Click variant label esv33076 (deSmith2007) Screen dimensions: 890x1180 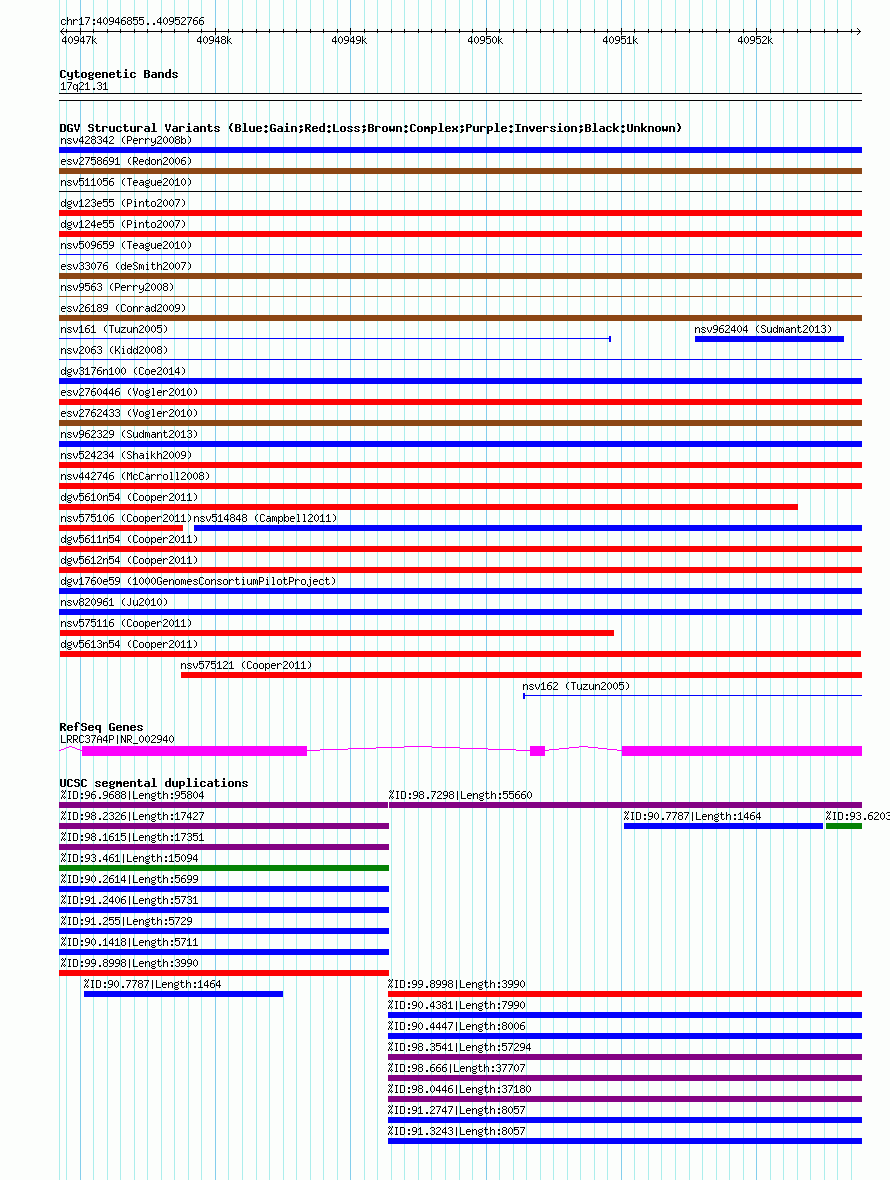pyautogui.click(x=126, y=266)
